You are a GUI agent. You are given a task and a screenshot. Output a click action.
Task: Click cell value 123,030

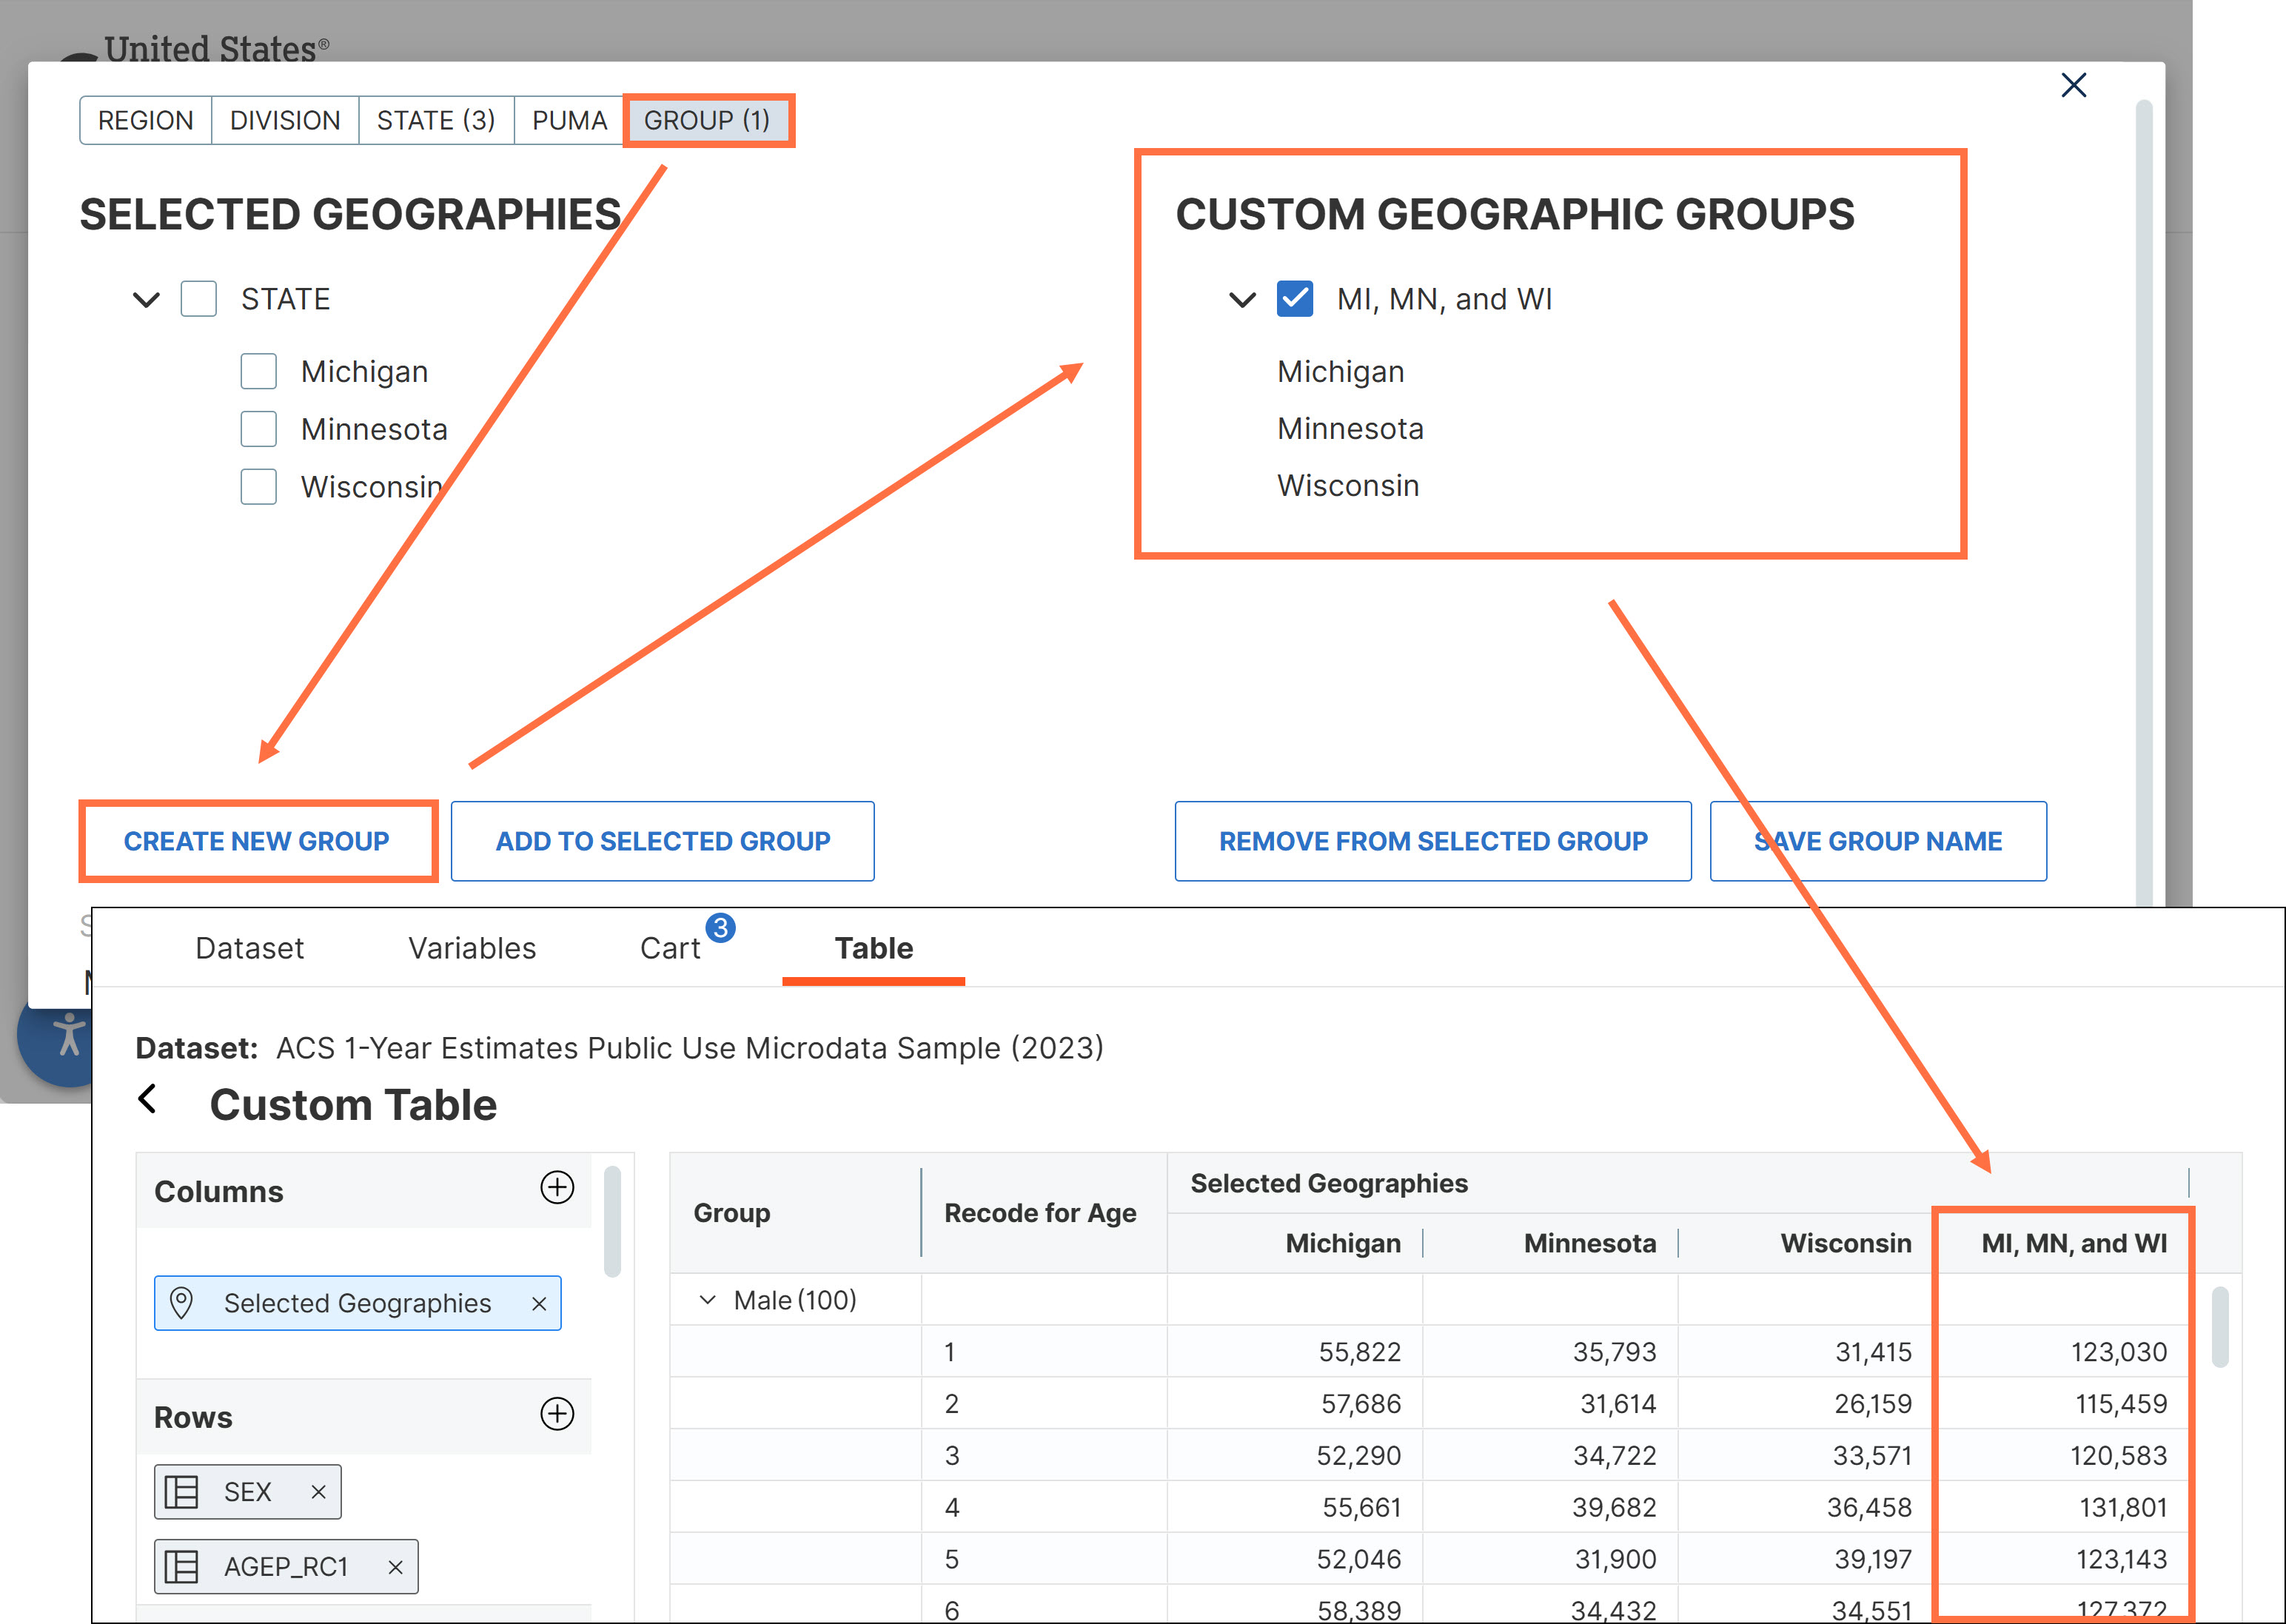(x=2118, y=1352)
